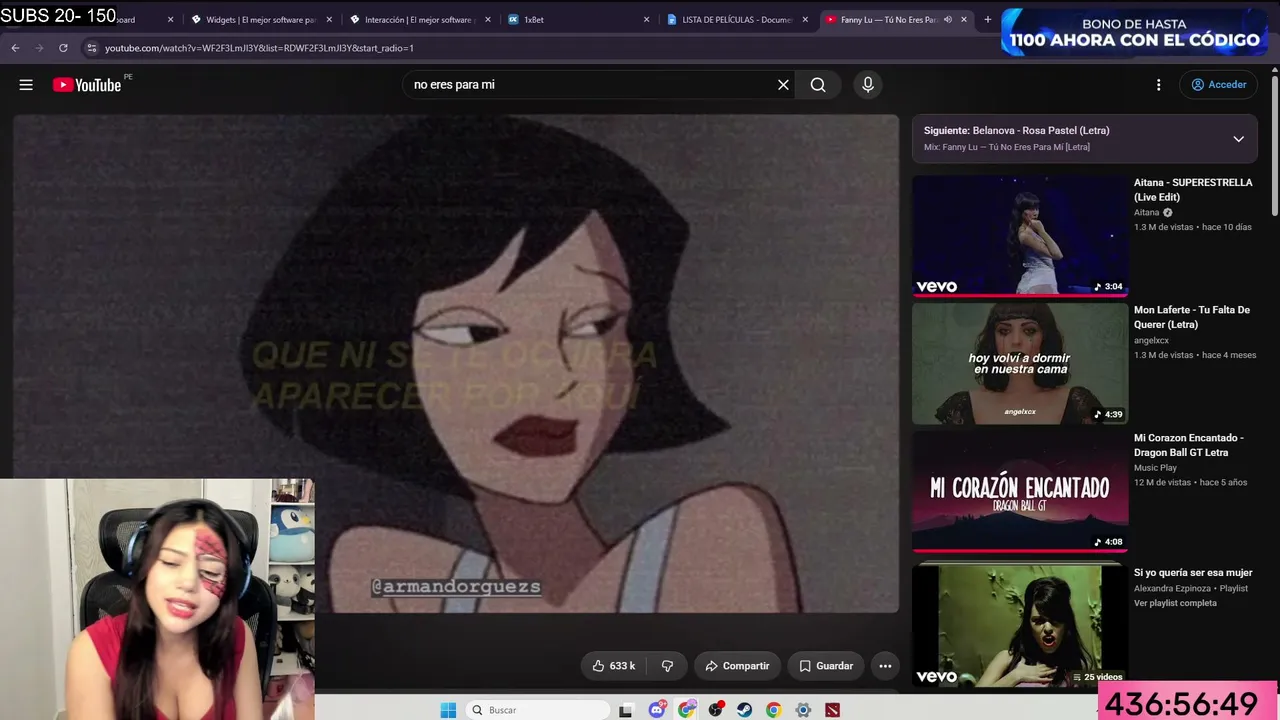Open a new browser tab with plus
The width and height of the screenshot is (1280, 720).
point(988,19)
